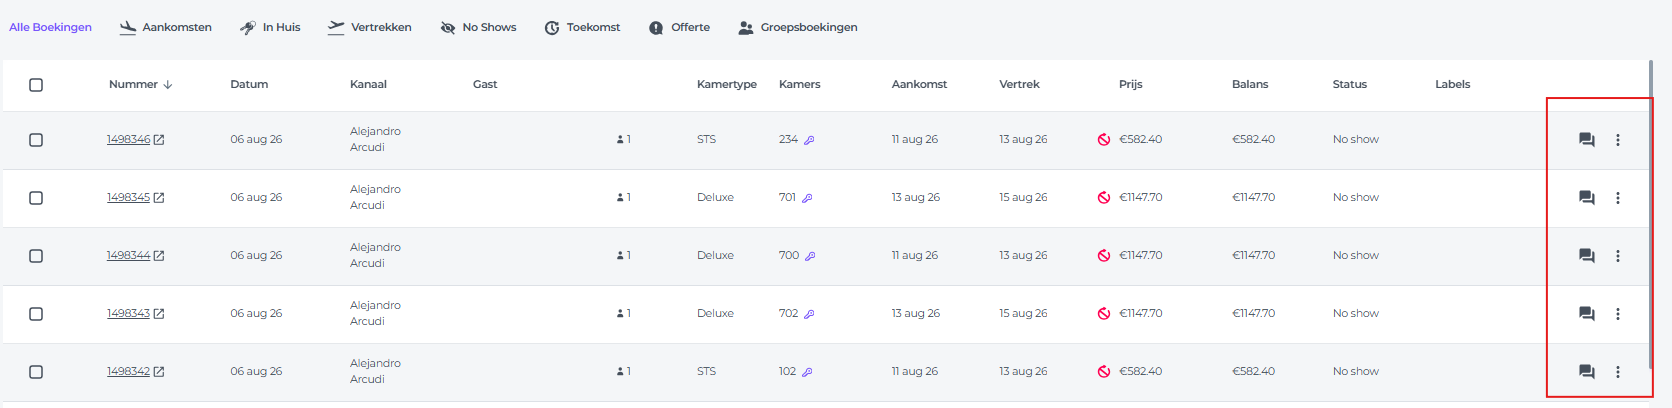This screenshot has width=1672, height=408.
Task: Check the box for booking 1498346
Action: [x=36, y=140]
